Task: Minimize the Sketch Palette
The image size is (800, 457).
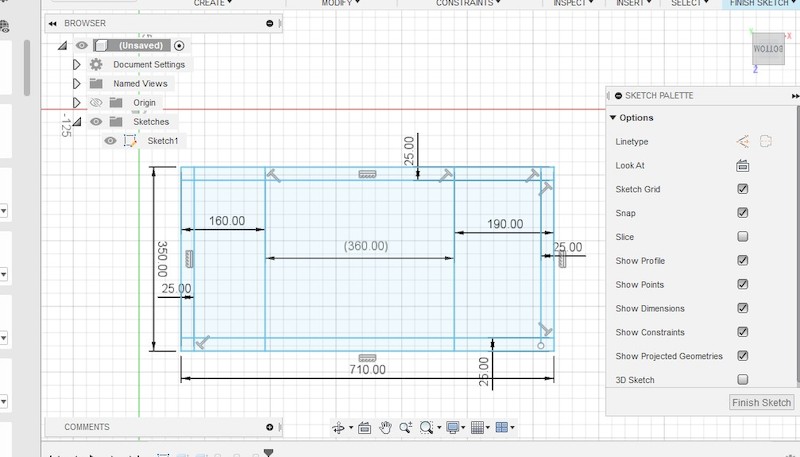Action: [x=618, y=95]
